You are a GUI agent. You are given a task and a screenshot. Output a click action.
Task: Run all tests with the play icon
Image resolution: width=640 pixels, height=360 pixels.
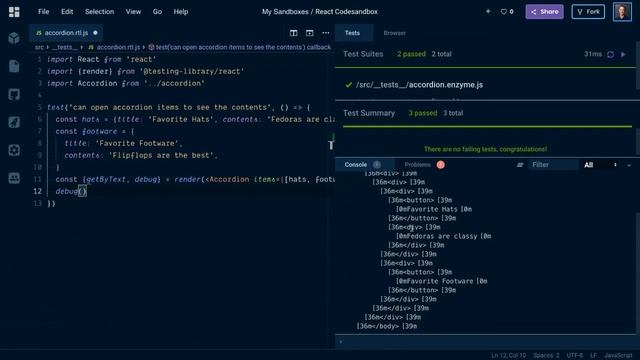623,54
